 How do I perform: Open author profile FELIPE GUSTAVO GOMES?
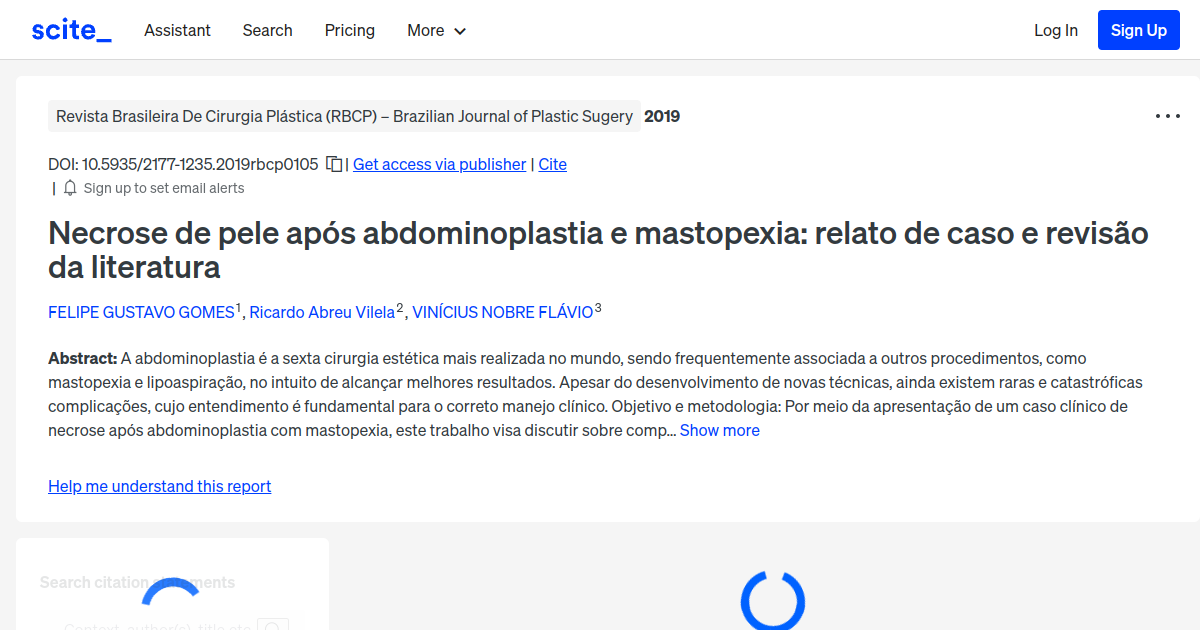click(x=140, y=311)
